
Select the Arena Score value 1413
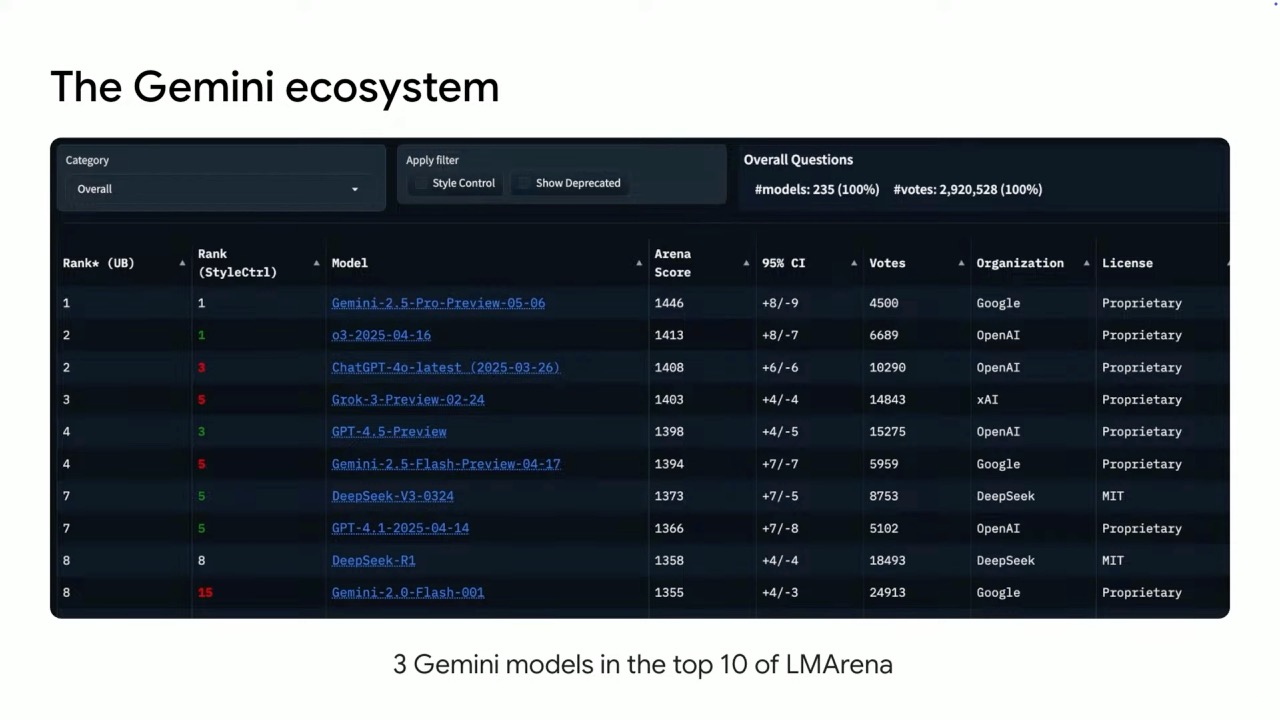[x=669, y=335]
